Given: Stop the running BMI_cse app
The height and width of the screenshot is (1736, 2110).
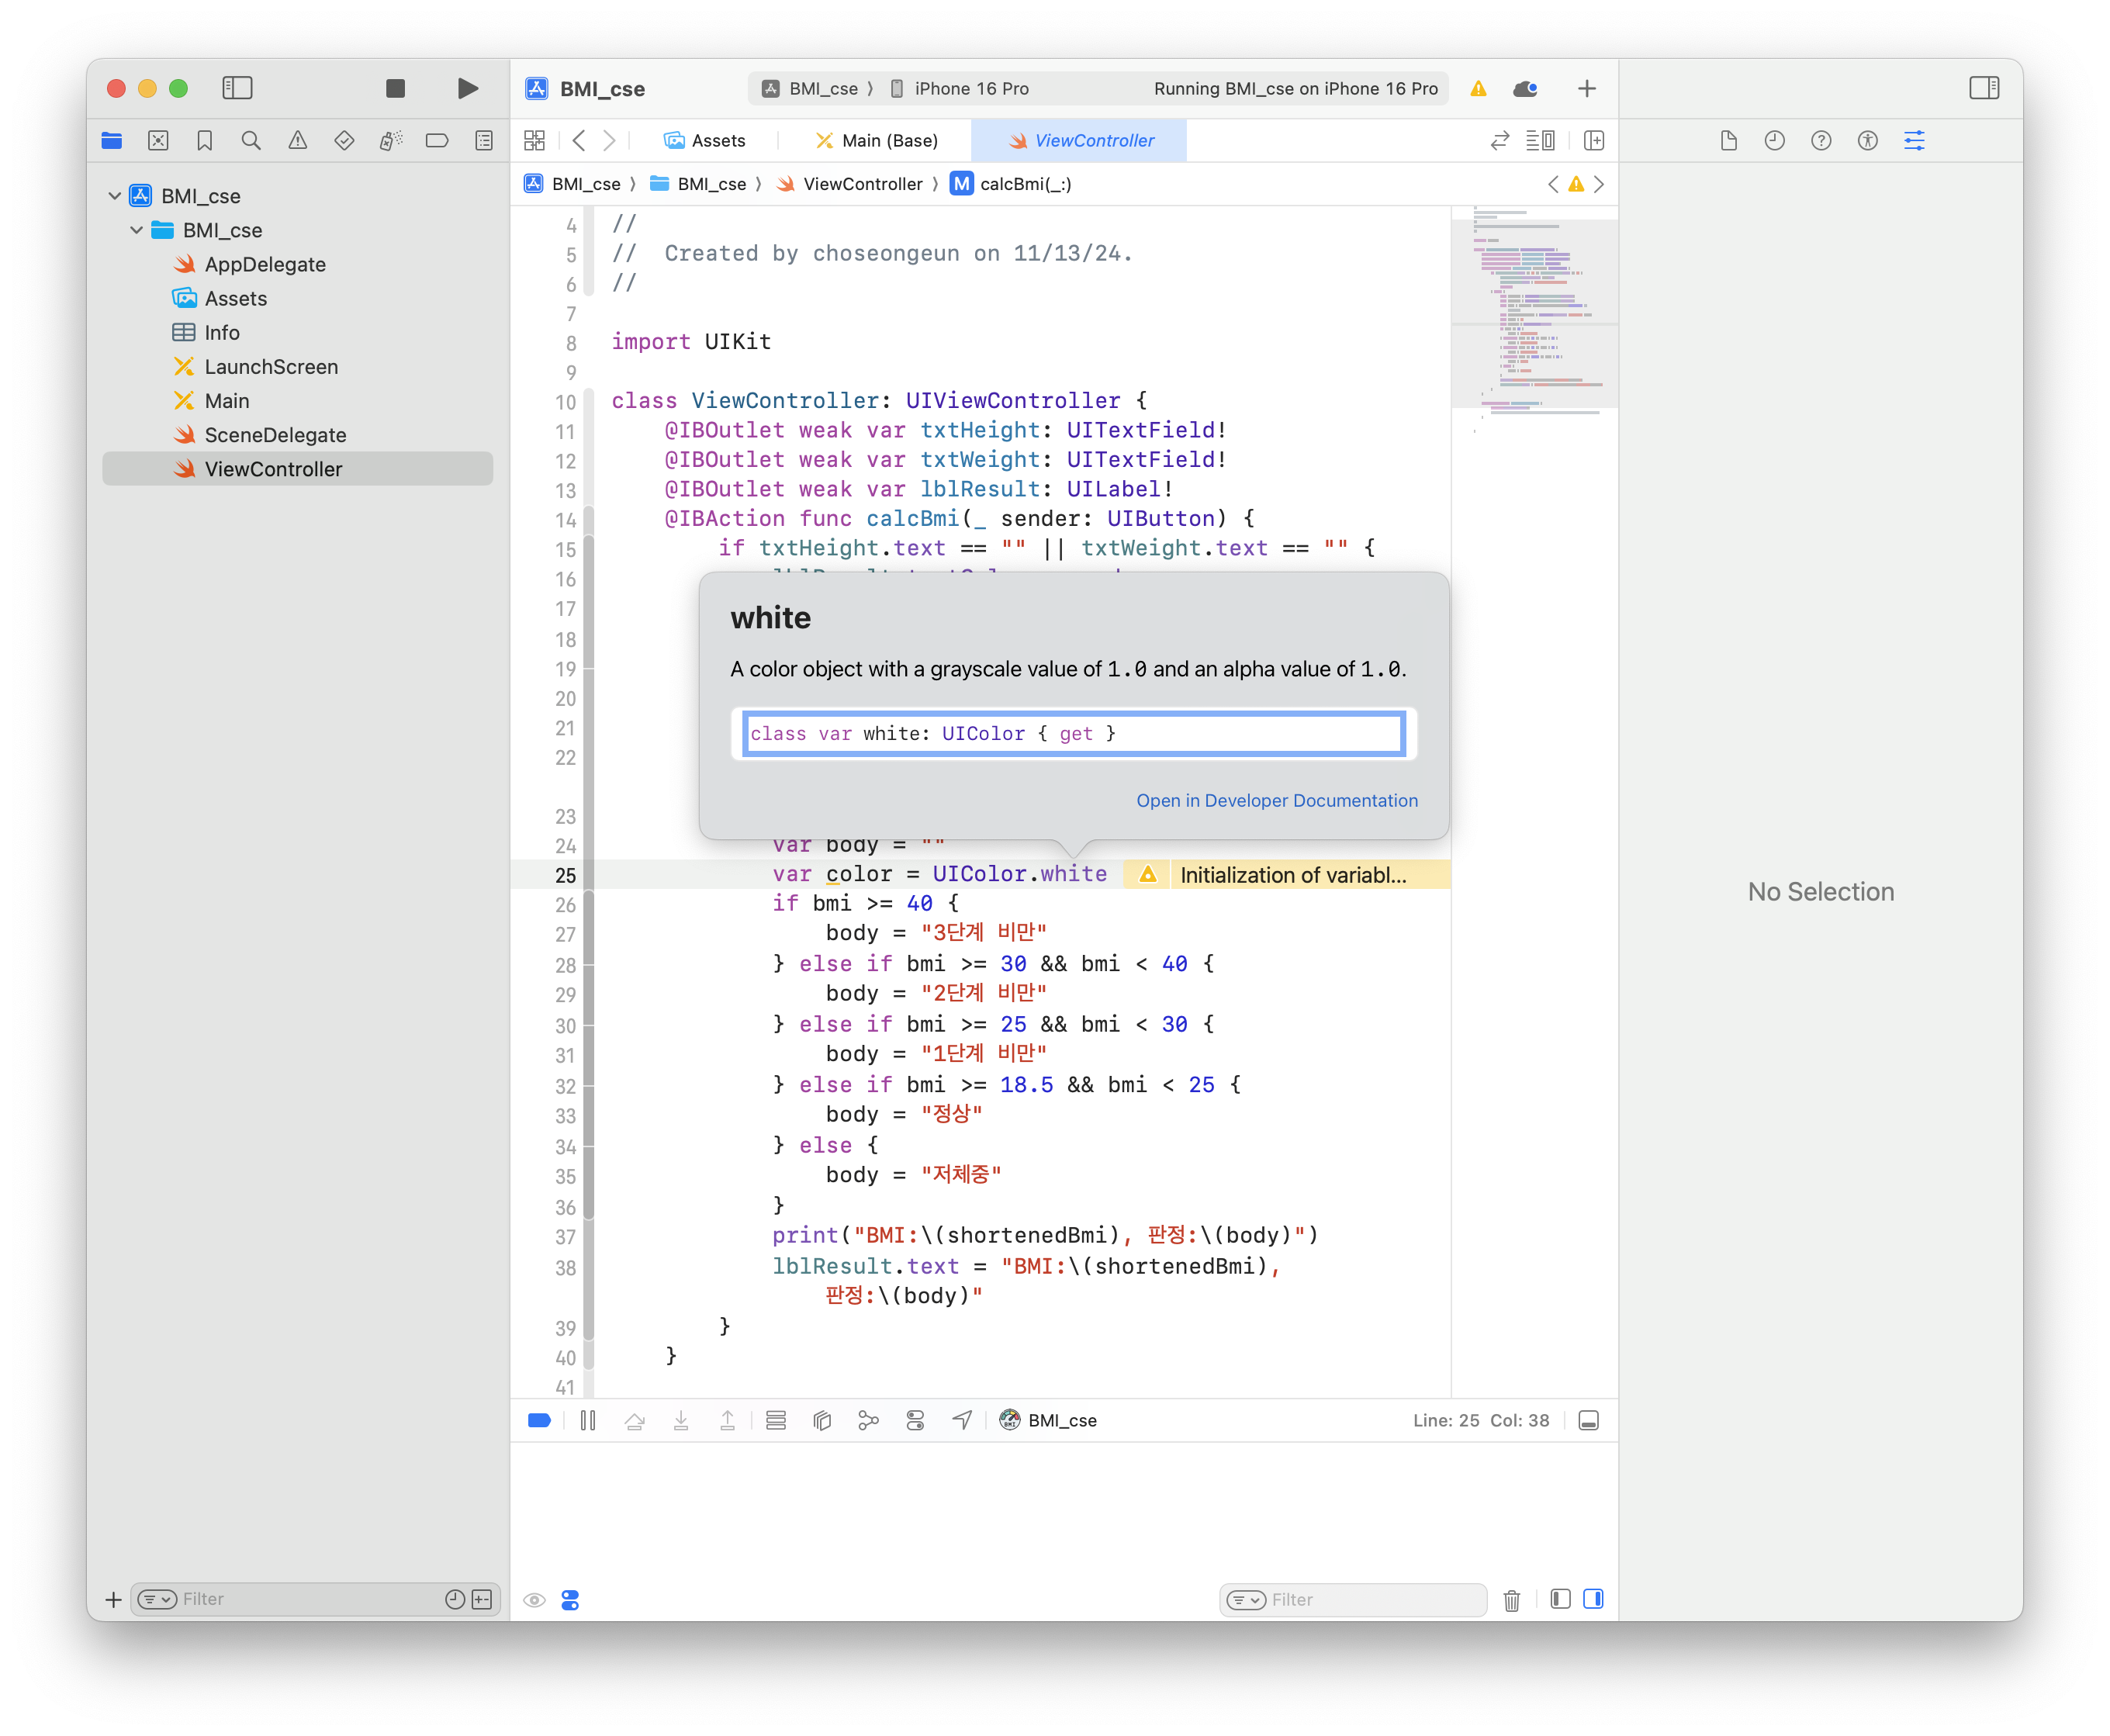Looking at the screenshot, I should click(x=395, y=89).
